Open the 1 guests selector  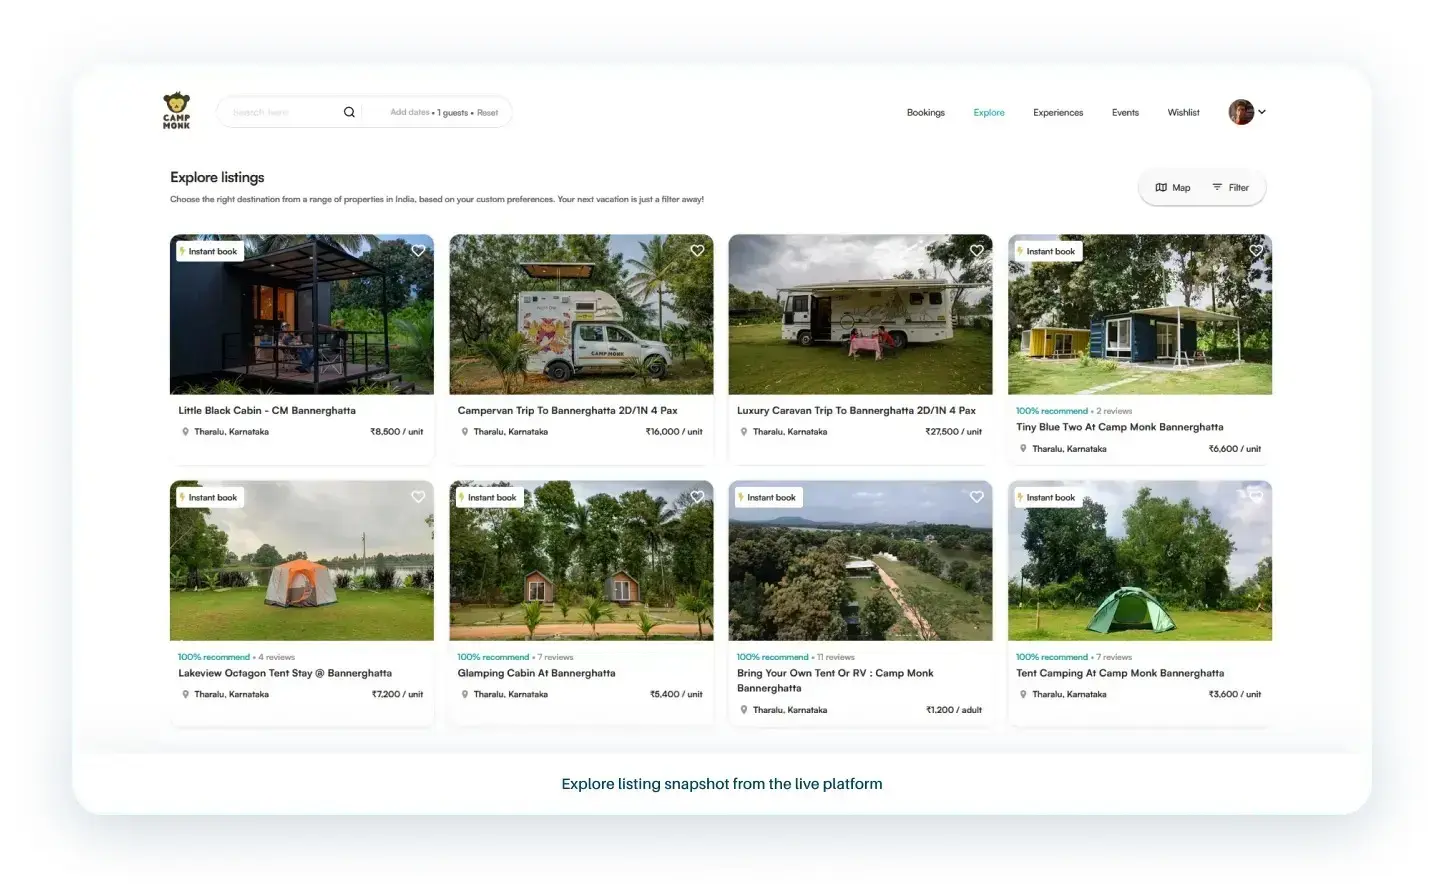[452, 113]
